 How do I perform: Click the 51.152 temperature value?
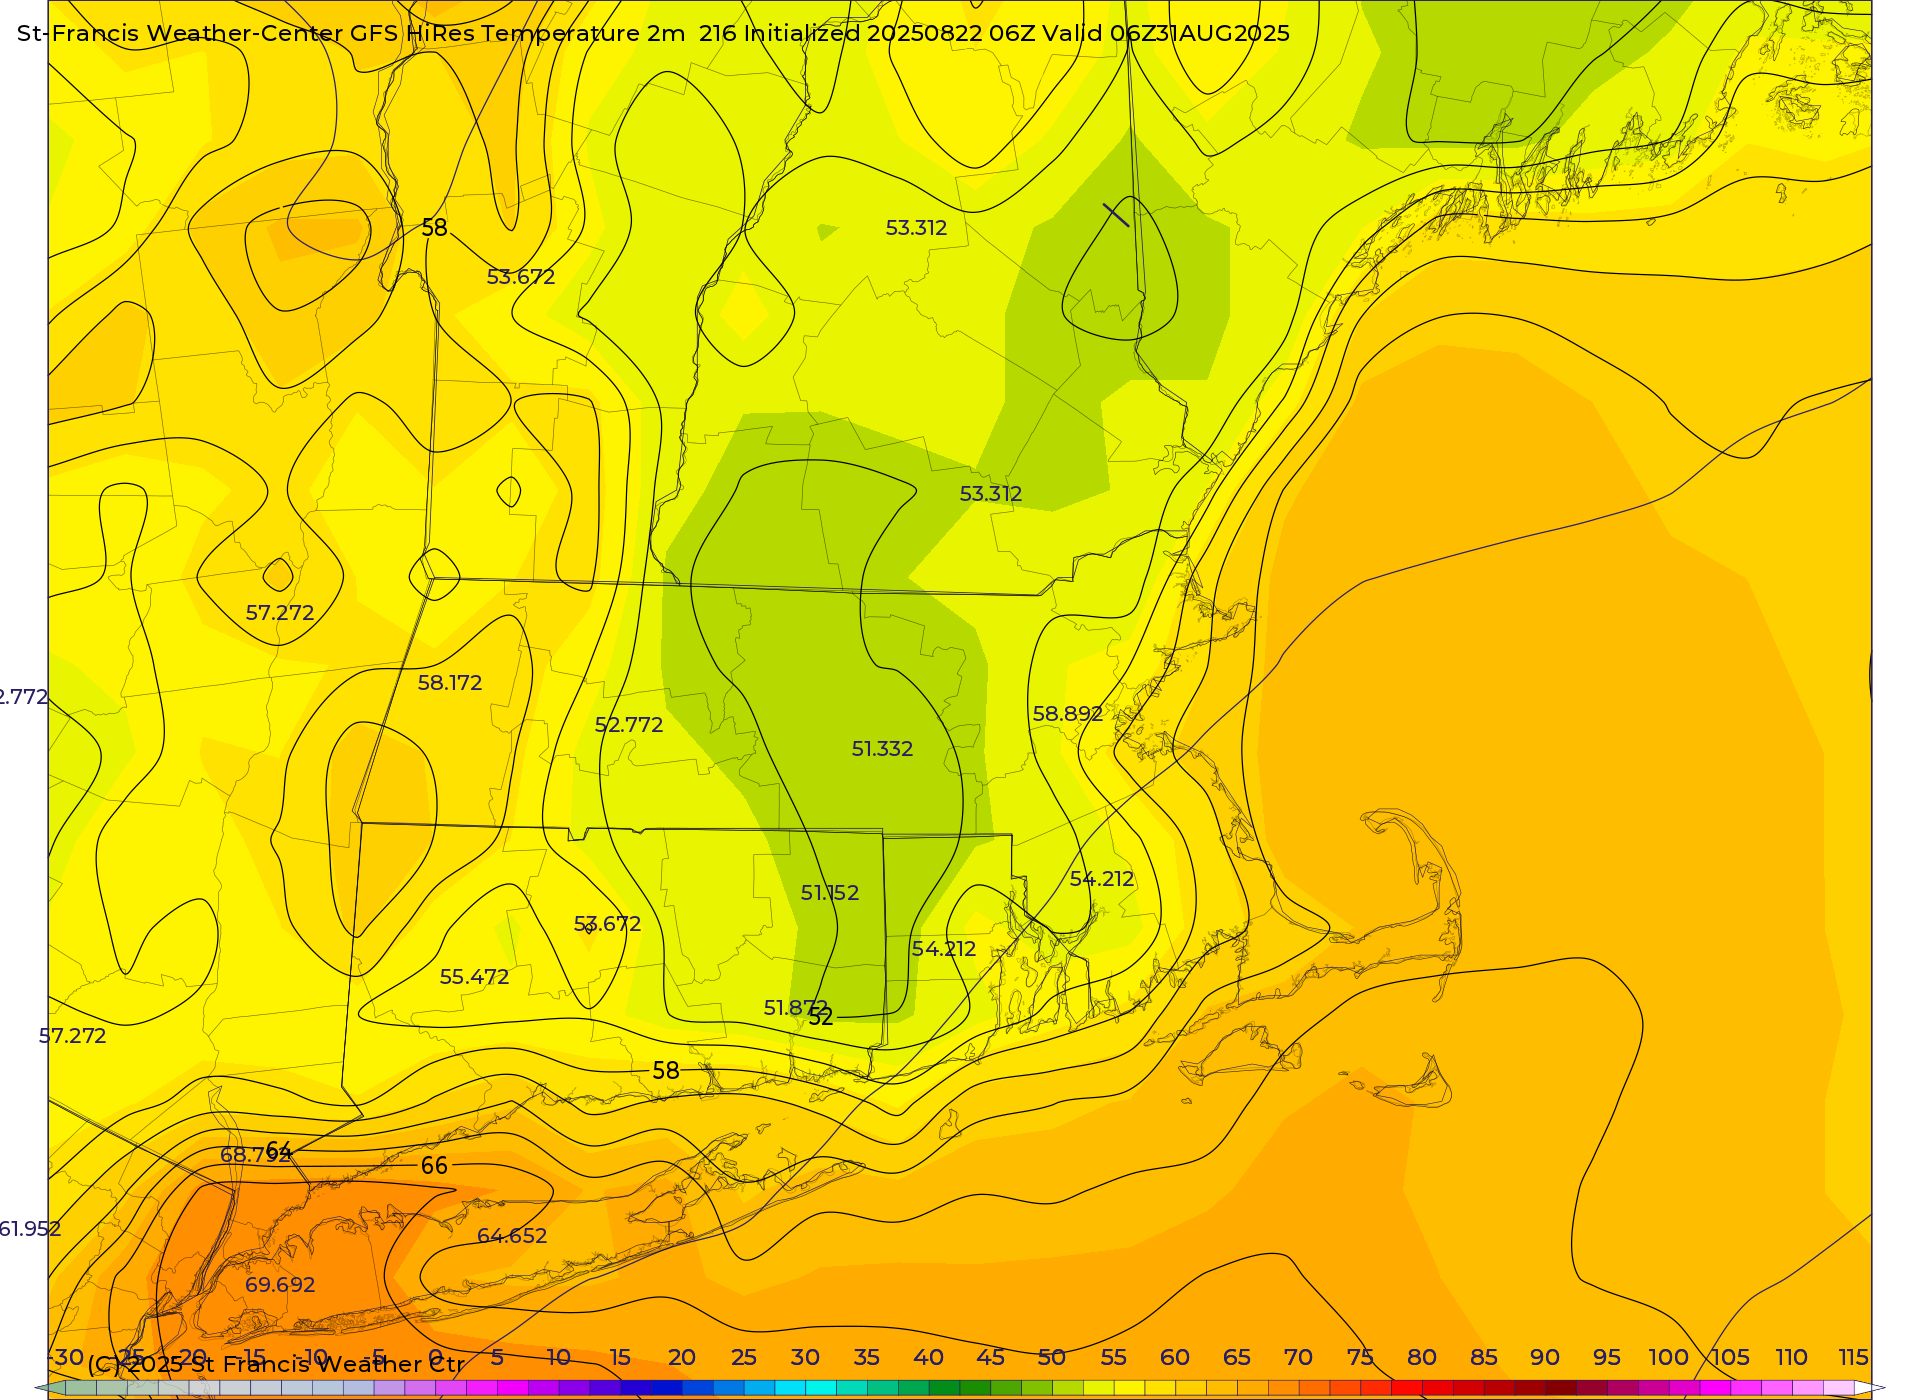point(830,893)
